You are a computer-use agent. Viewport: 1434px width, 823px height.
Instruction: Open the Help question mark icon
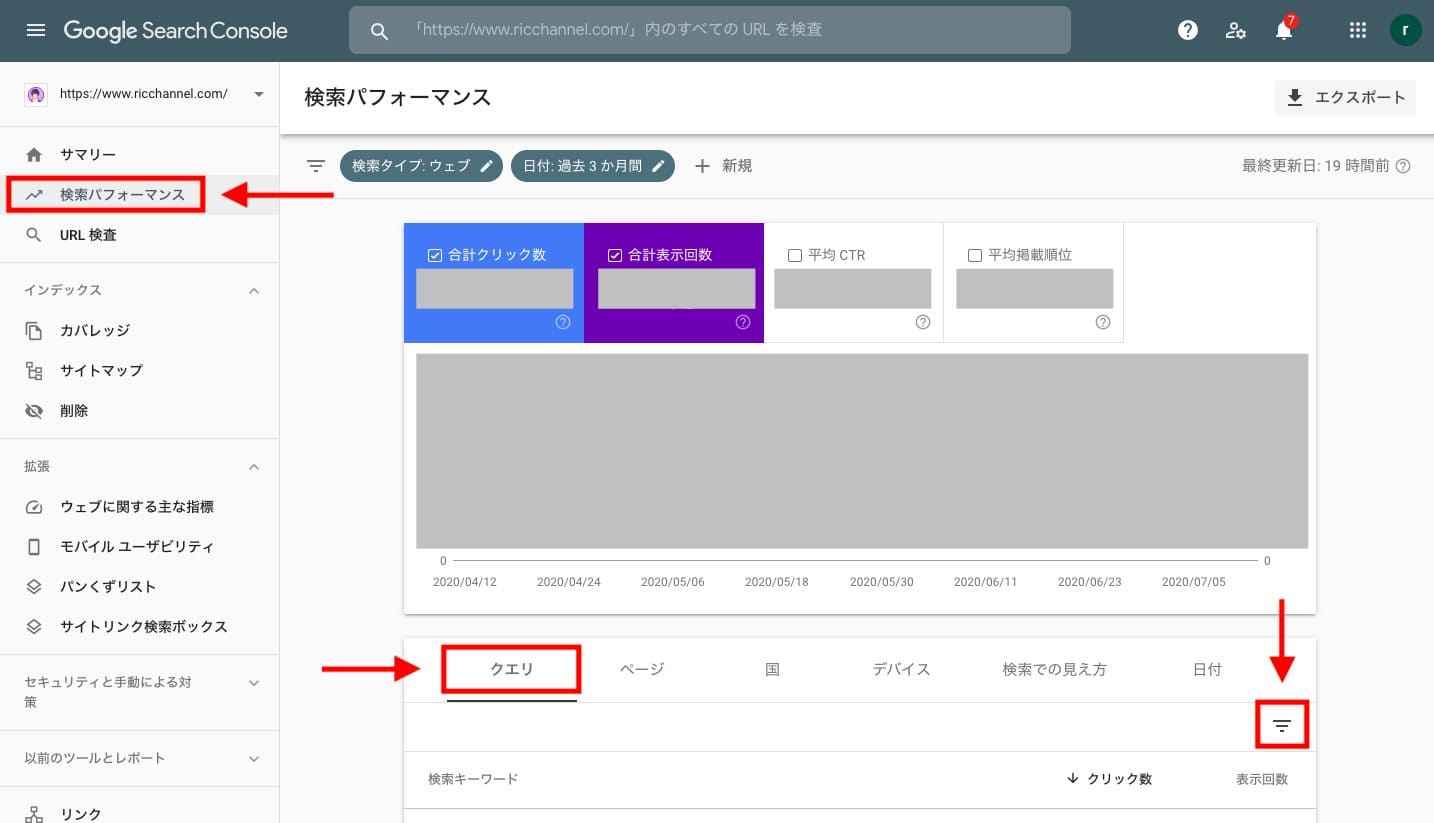pos(1188,30)
